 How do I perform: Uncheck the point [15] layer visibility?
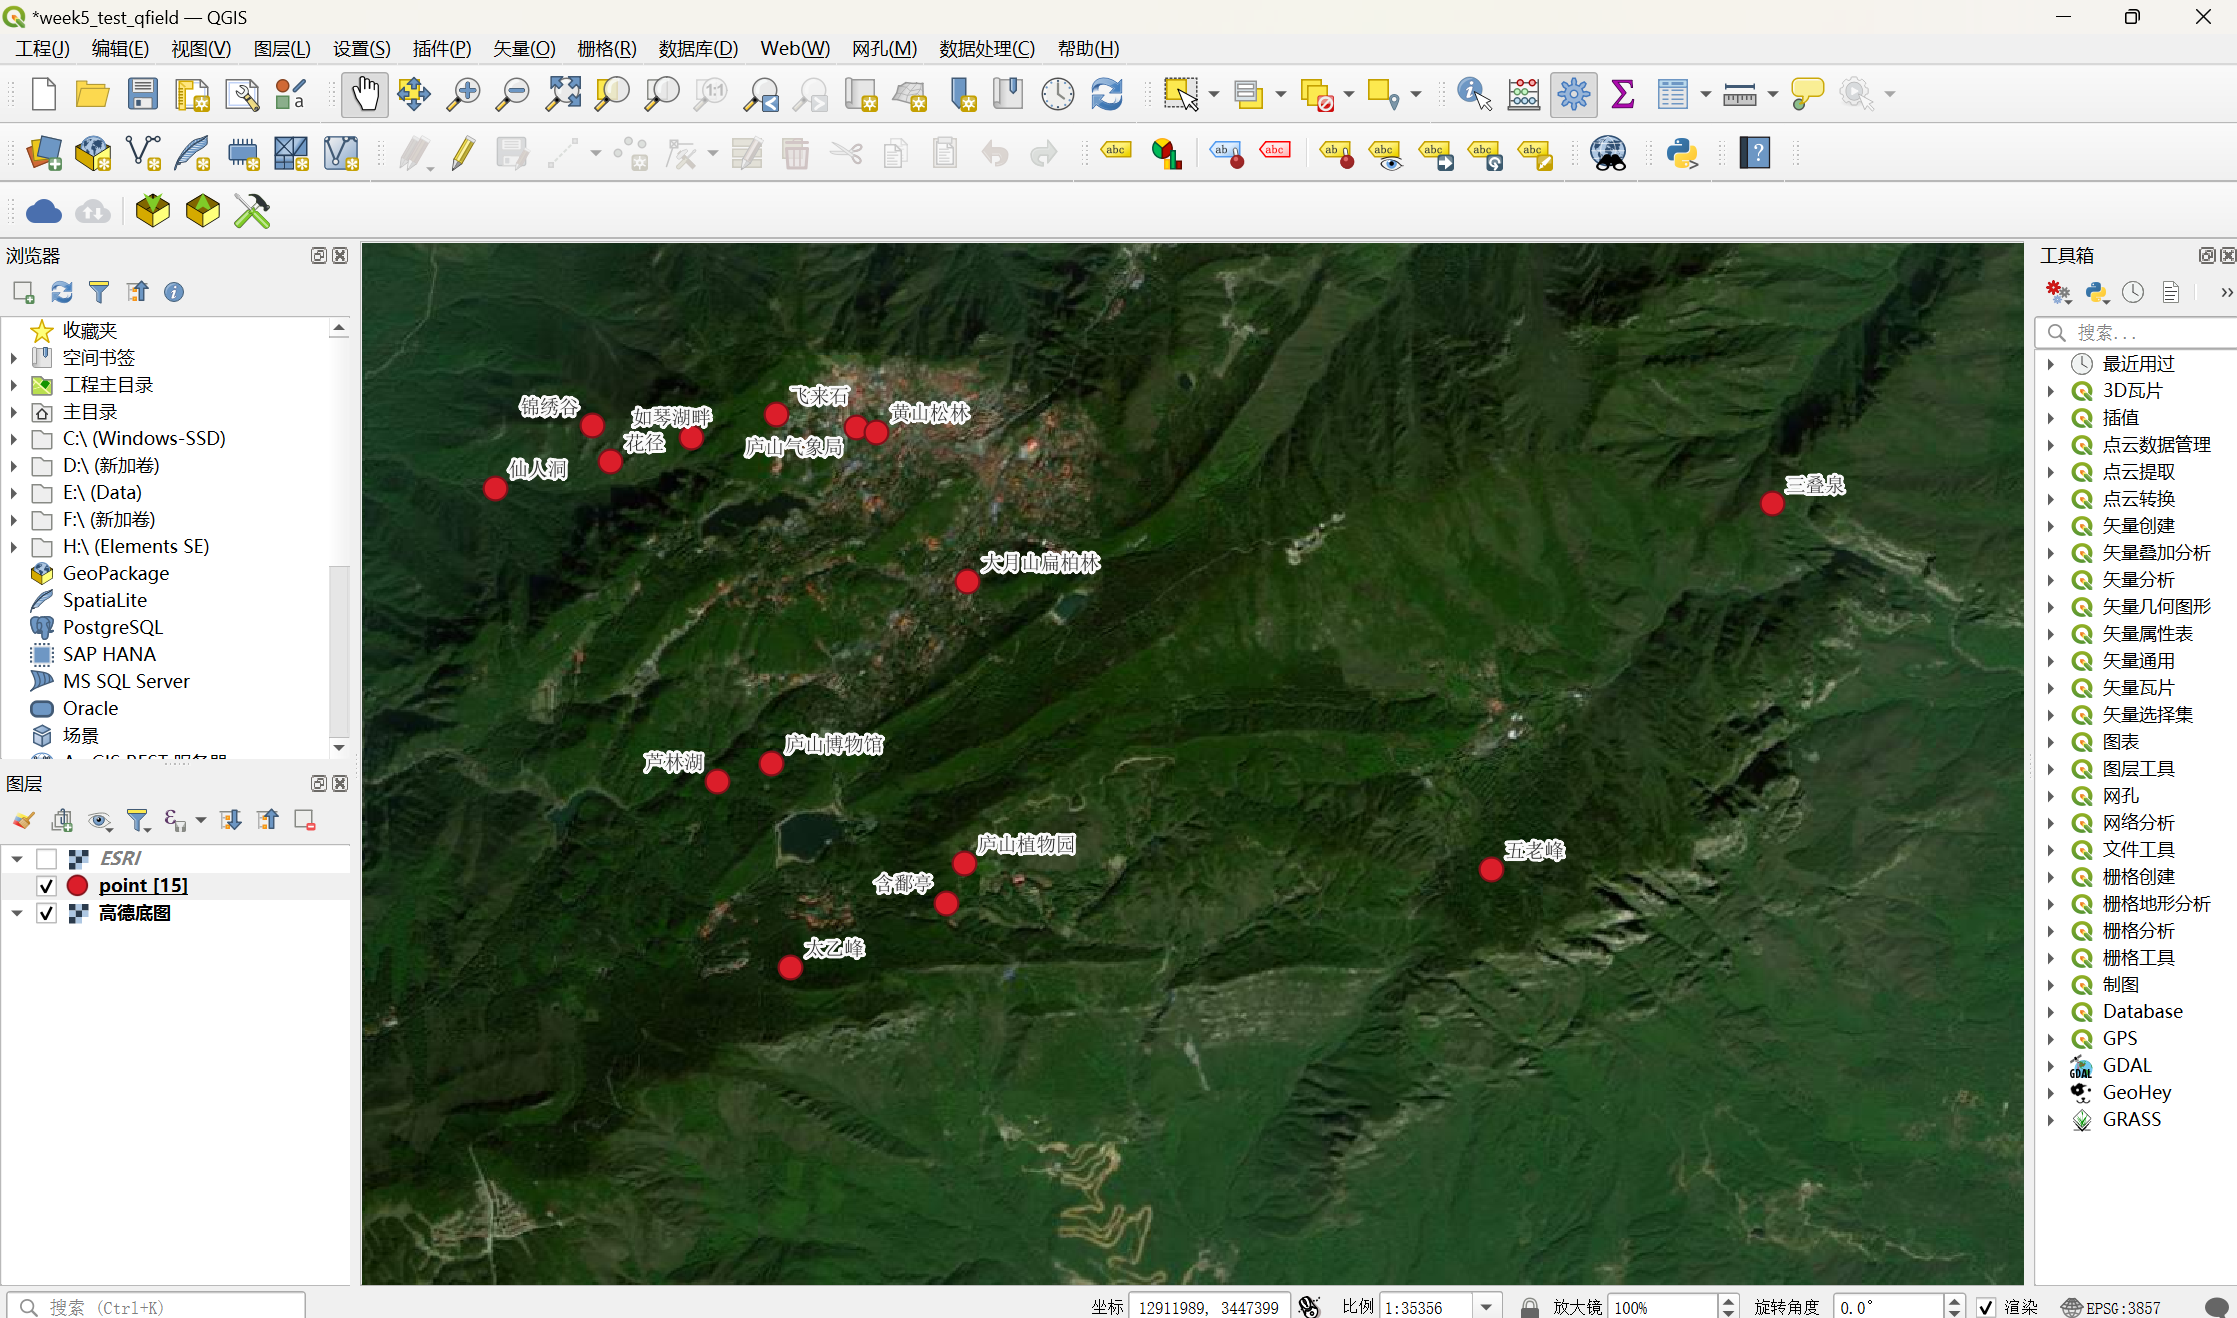[46, 885]
